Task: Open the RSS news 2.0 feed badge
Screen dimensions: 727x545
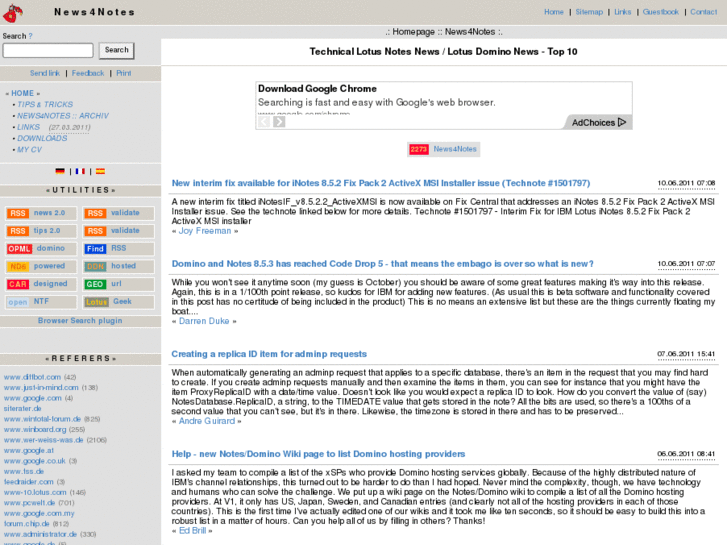Action: (x=41, y=213)
